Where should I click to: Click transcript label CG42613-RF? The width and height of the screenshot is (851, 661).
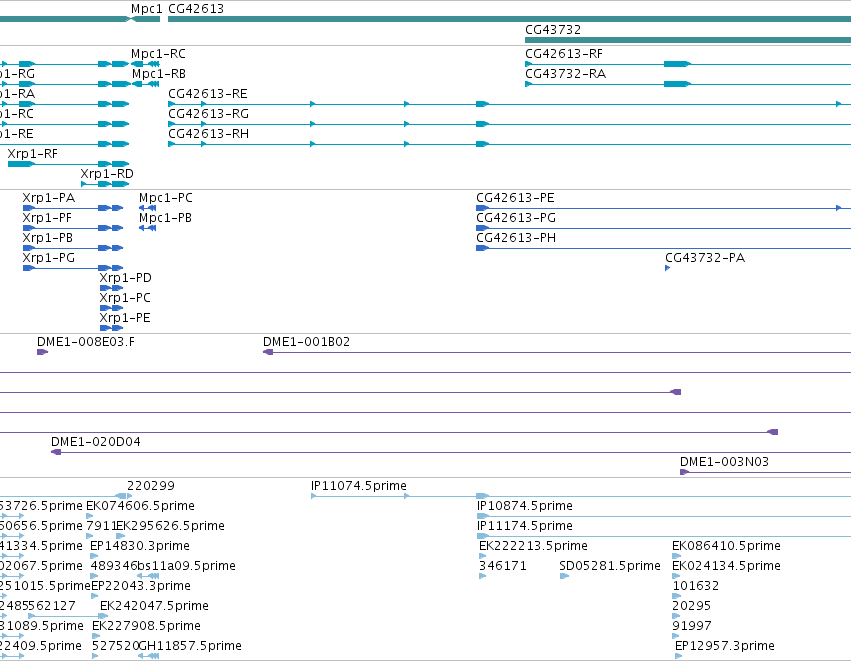[x=563, y=54]
